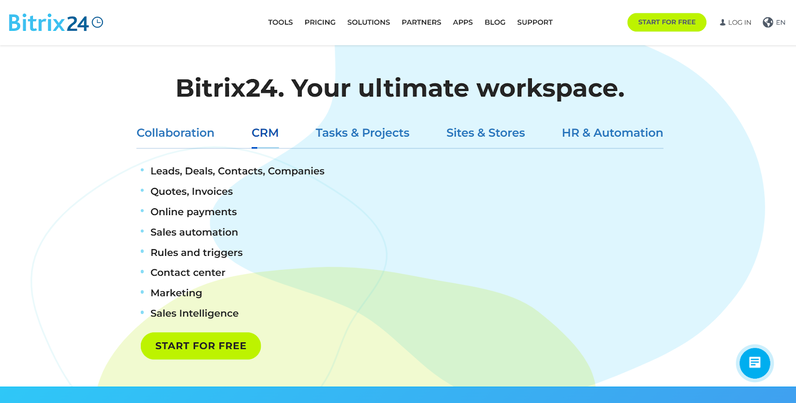The image size is (796, 403).
Task: Click the 'Online payments' list item
Action: click(193, 212)
